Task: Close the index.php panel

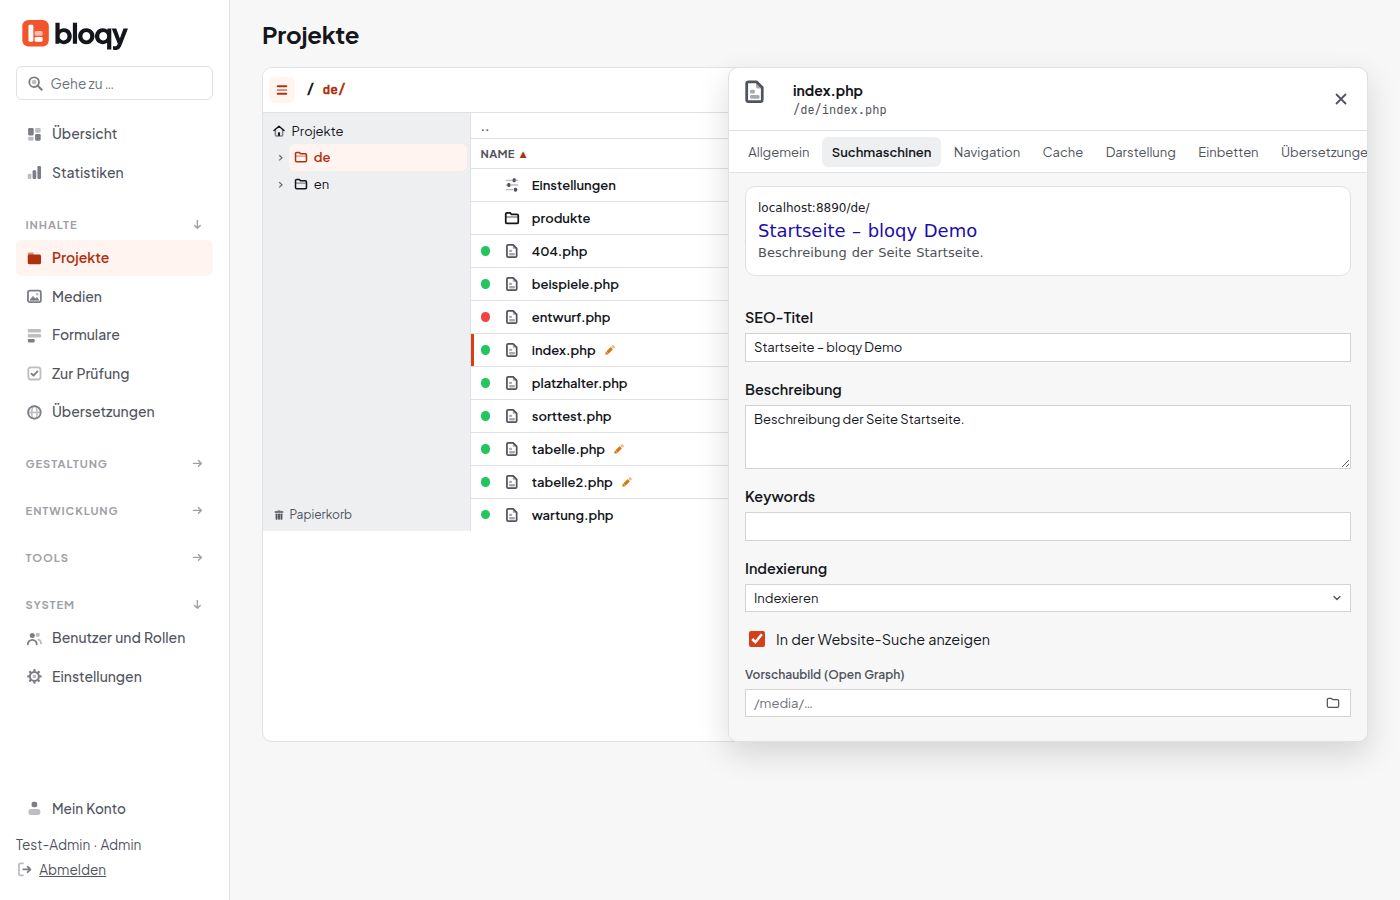Action: click(1341, 99)
